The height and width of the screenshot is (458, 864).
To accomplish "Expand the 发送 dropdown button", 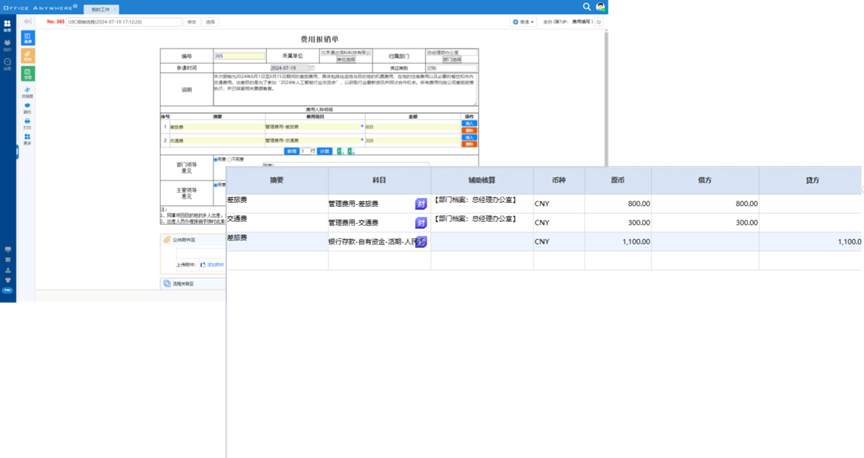I will tap(524, 21).
